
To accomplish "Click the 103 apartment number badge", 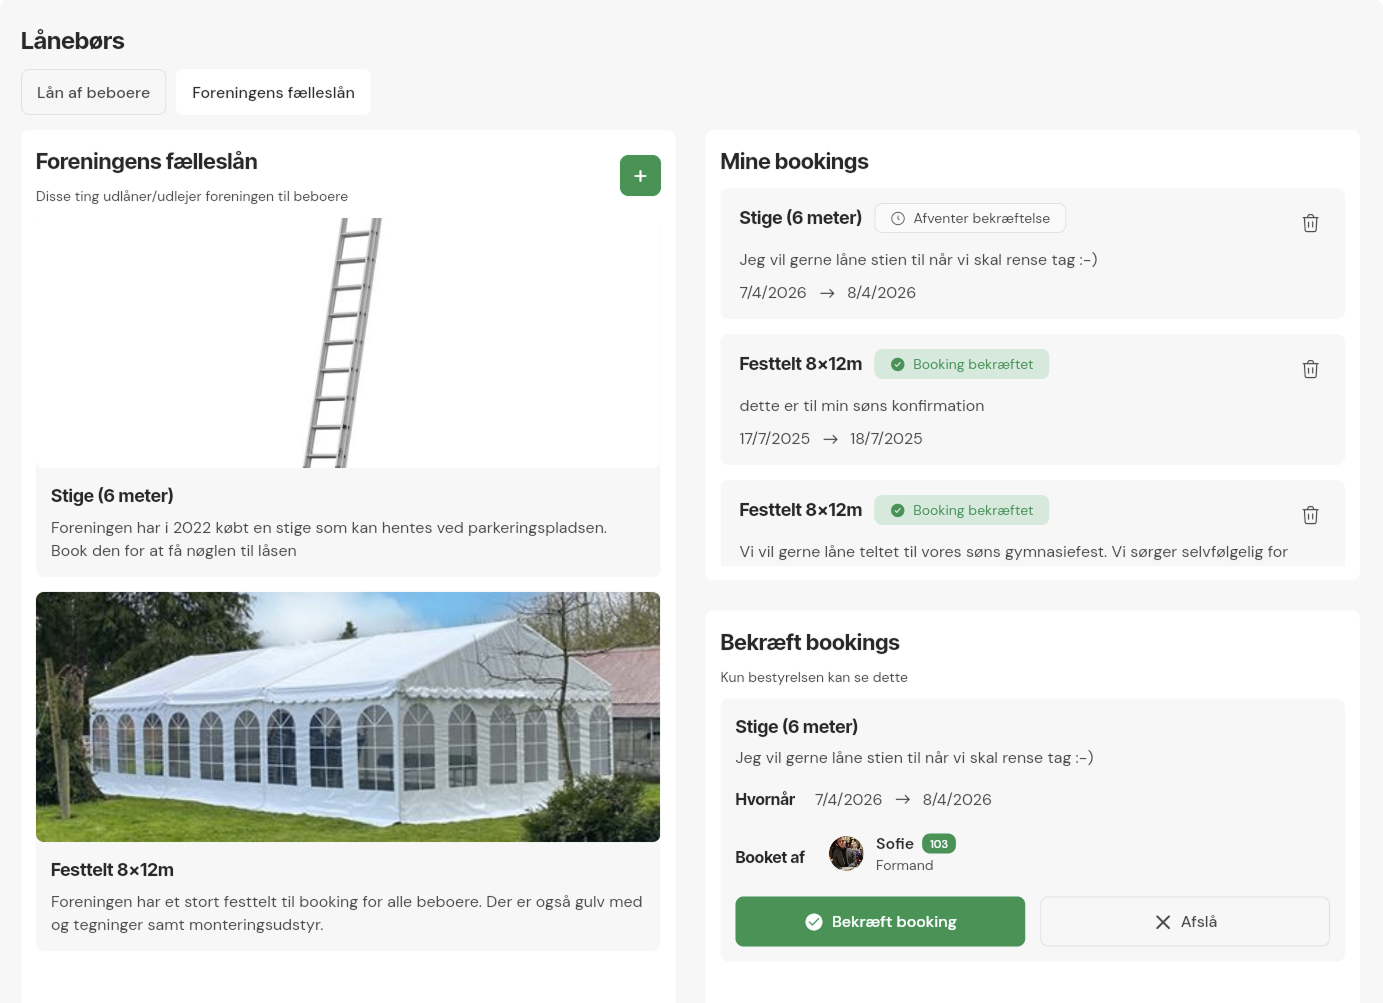I will coord(938,844).
